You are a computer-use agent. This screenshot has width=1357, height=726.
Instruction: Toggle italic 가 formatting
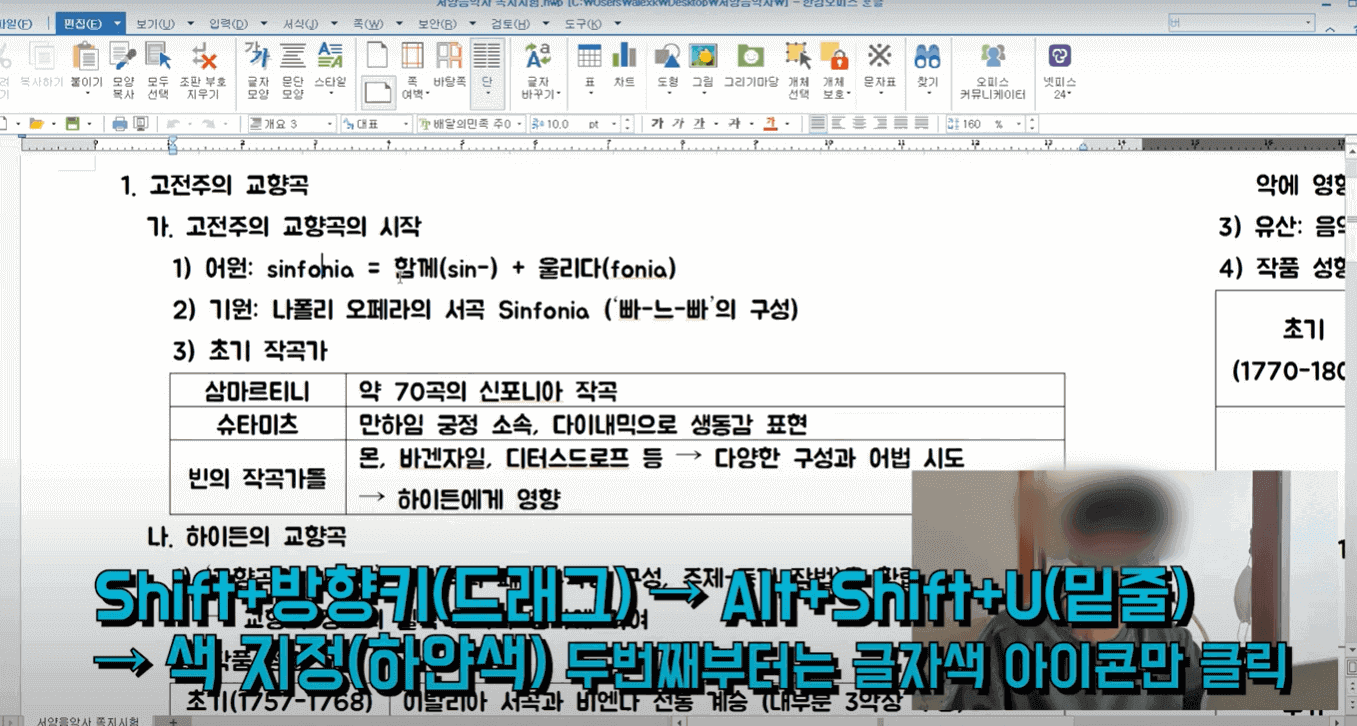(678, 124)
